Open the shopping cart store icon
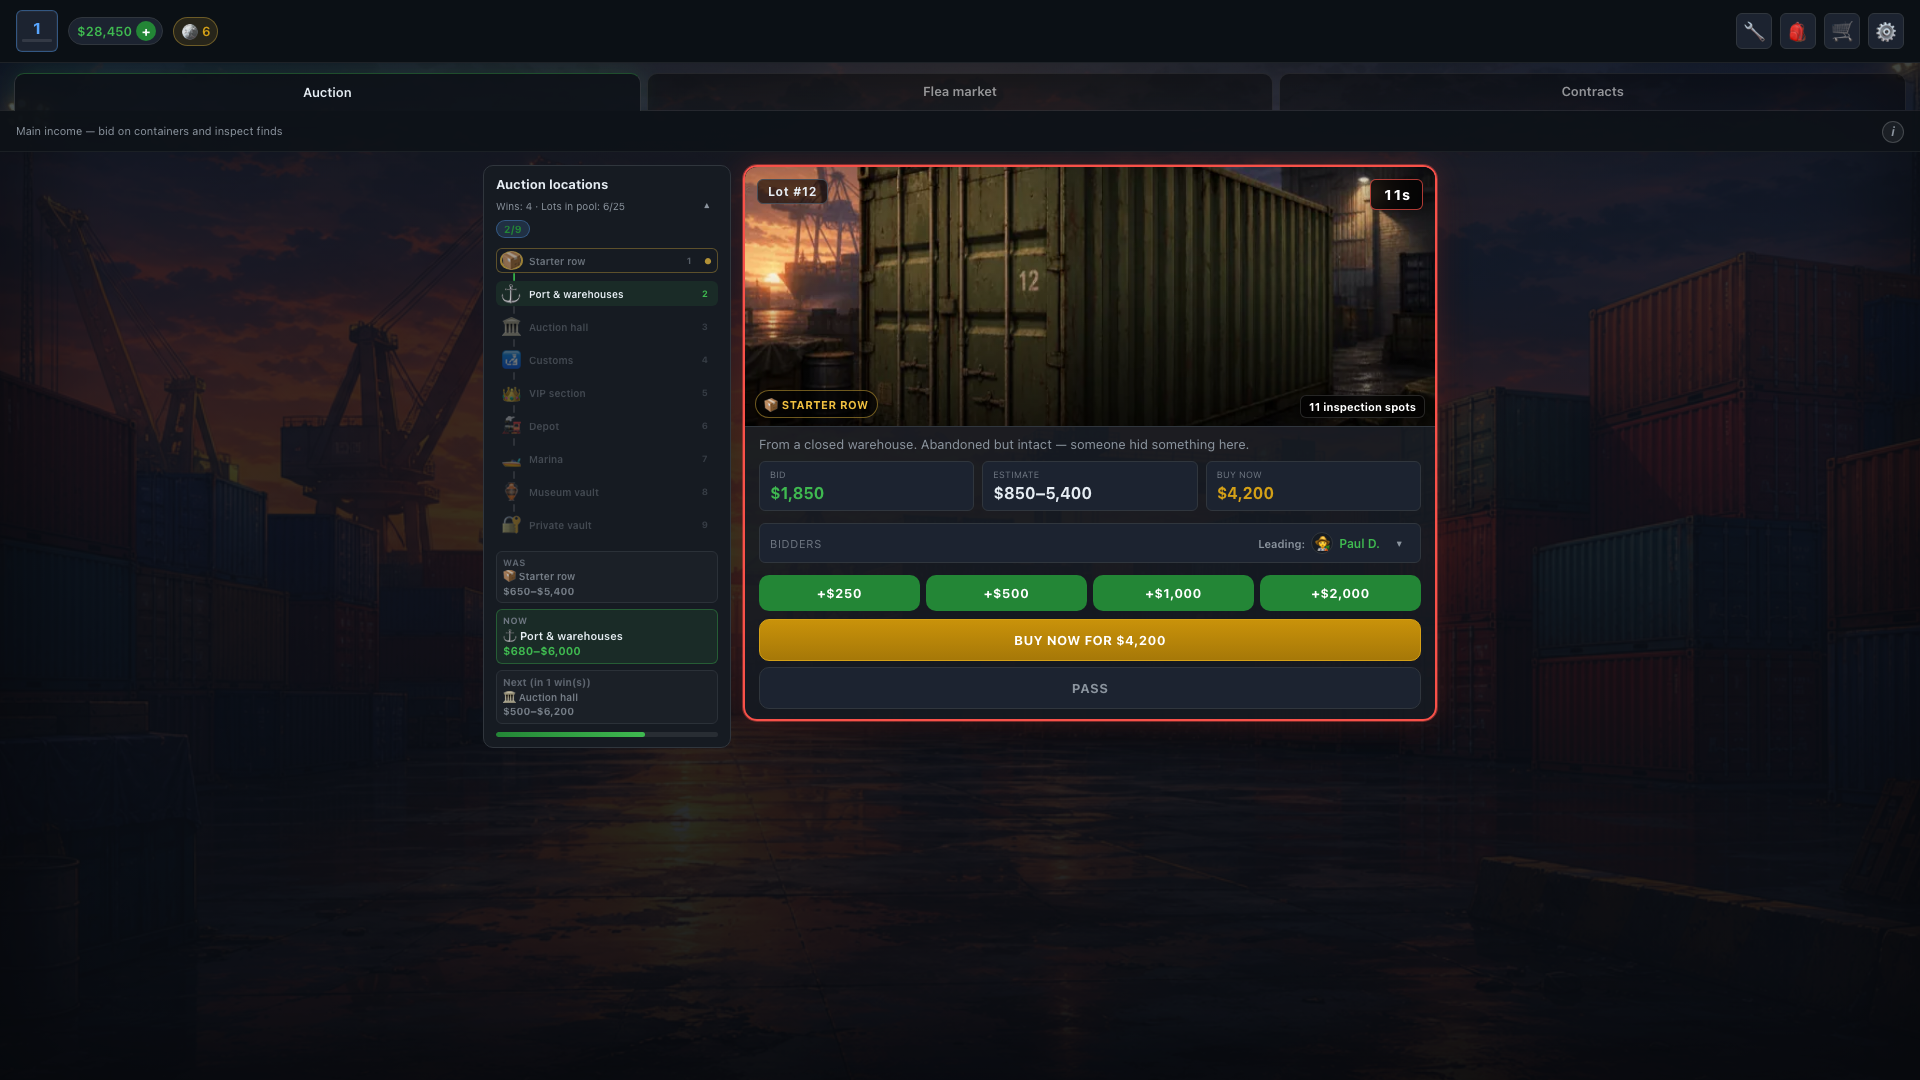Image resolution: width=1920 pixels, height=1080 pixels. [1842, 31]
